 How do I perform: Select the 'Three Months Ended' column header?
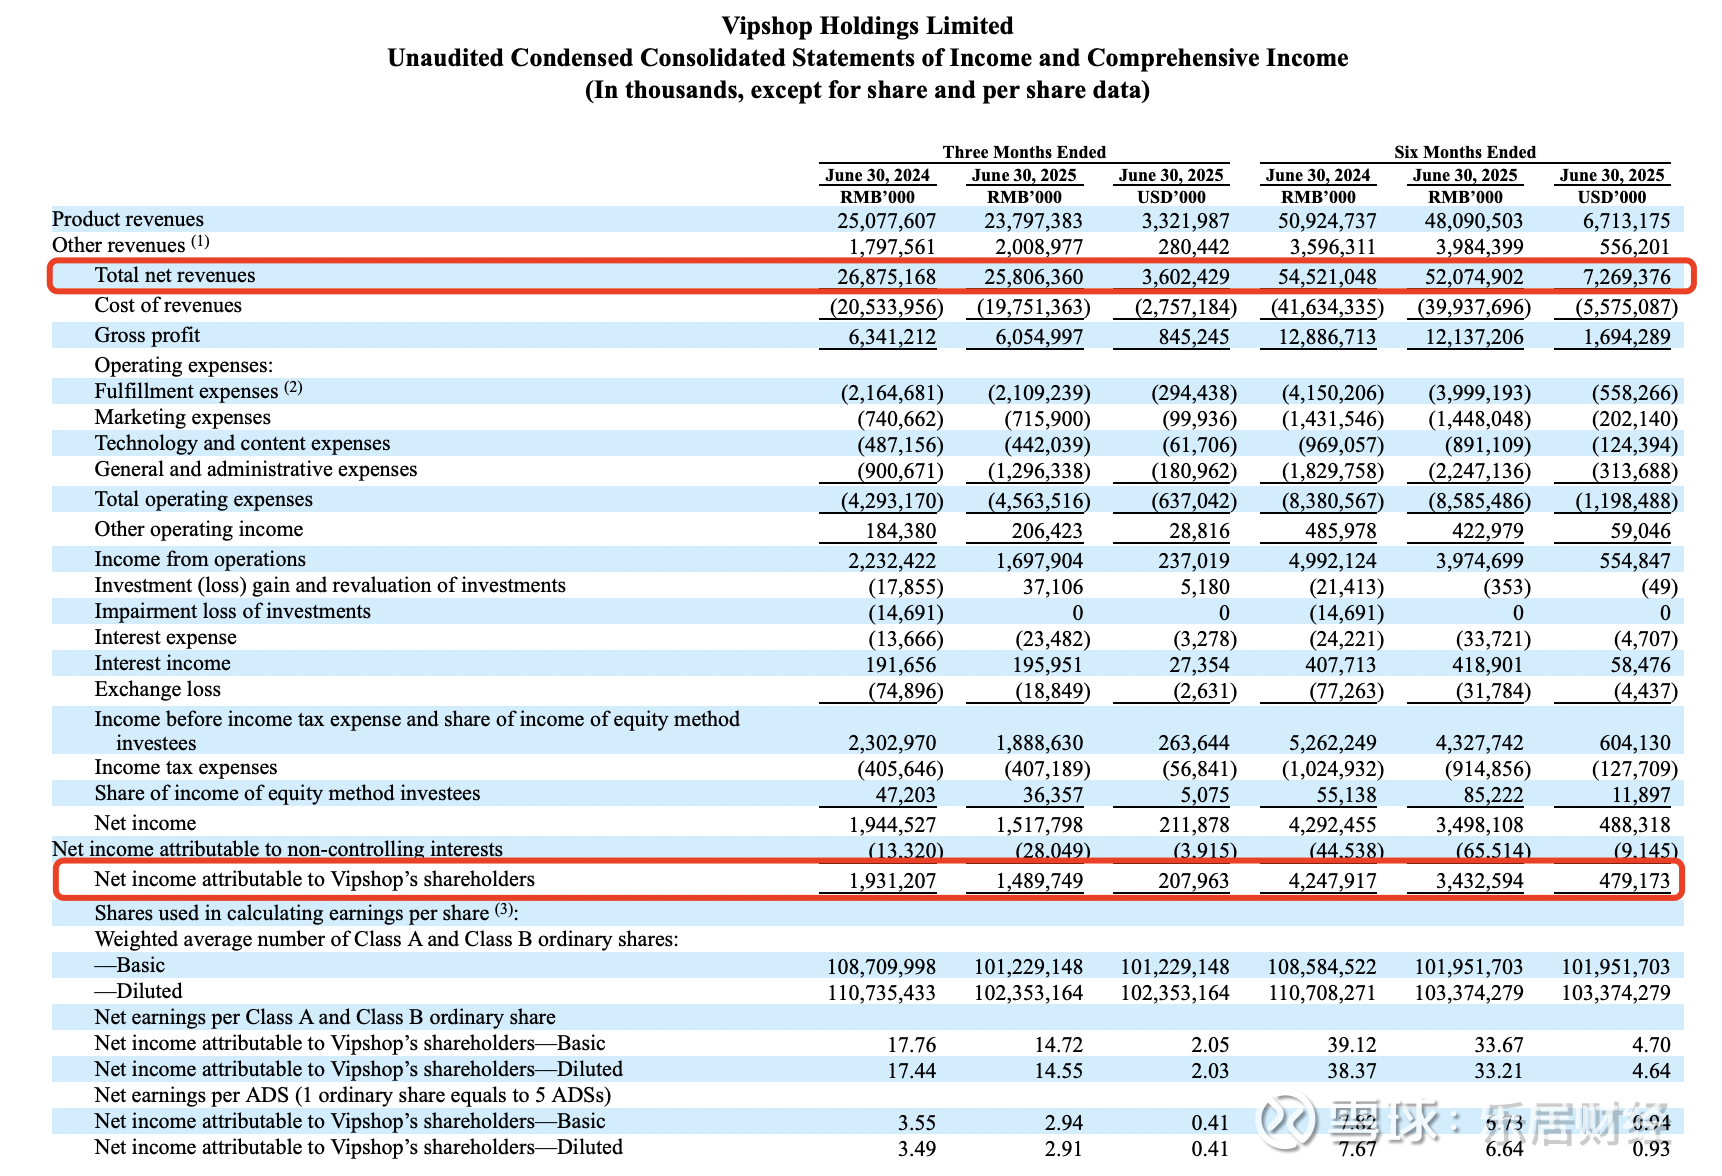1024,152
